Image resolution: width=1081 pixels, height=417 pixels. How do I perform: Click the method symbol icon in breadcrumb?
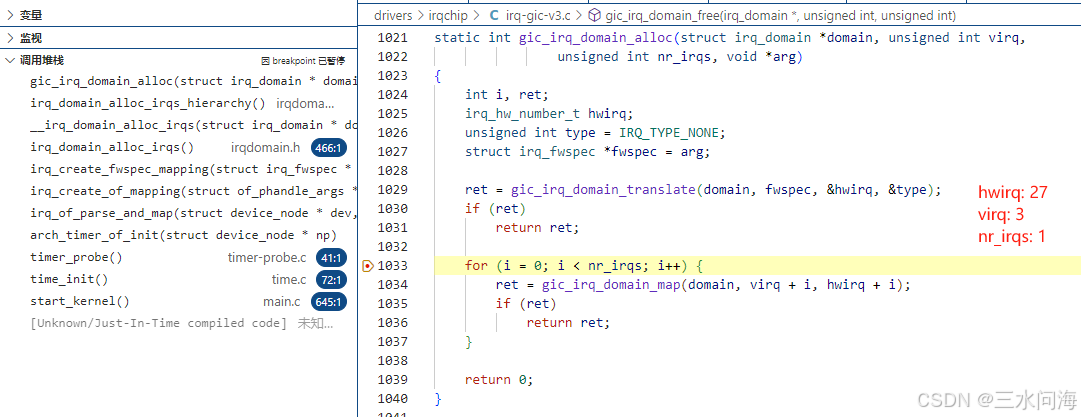594,15
